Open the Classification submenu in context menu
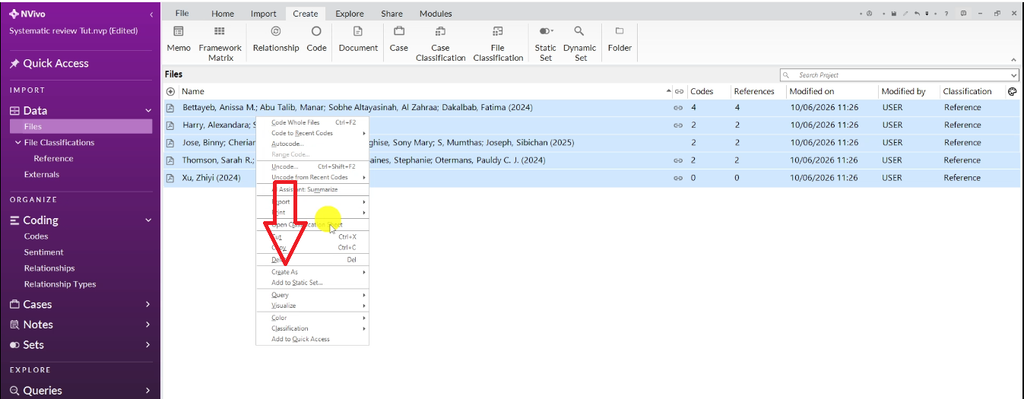 point(312,328)
